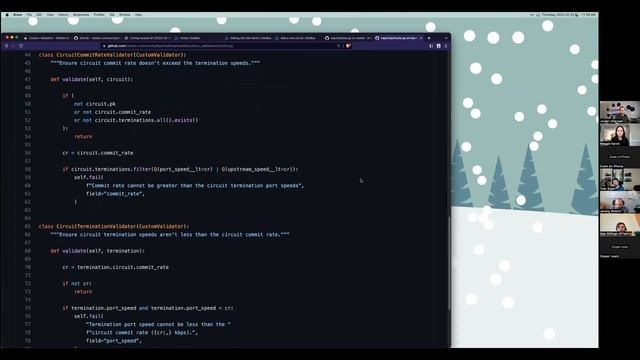Toggle the browser sidebar panel icon

point(431,46)
